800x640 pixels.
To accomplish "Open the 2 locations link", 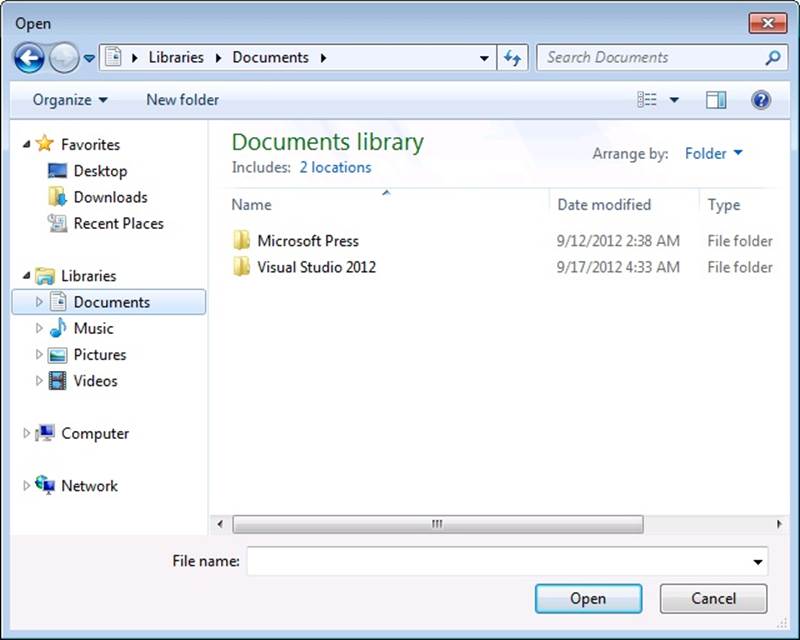I will (335, 167).
